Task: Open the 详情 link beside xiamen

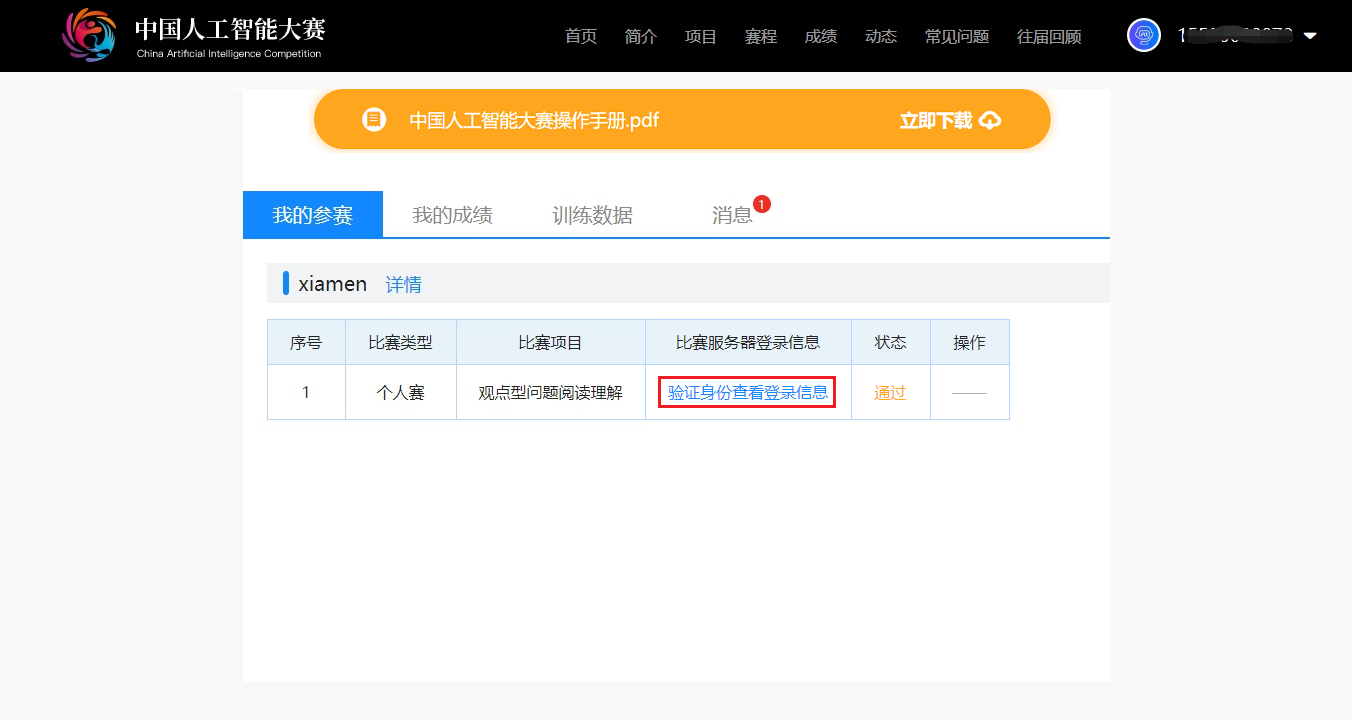Action: (x=404, y=284)
